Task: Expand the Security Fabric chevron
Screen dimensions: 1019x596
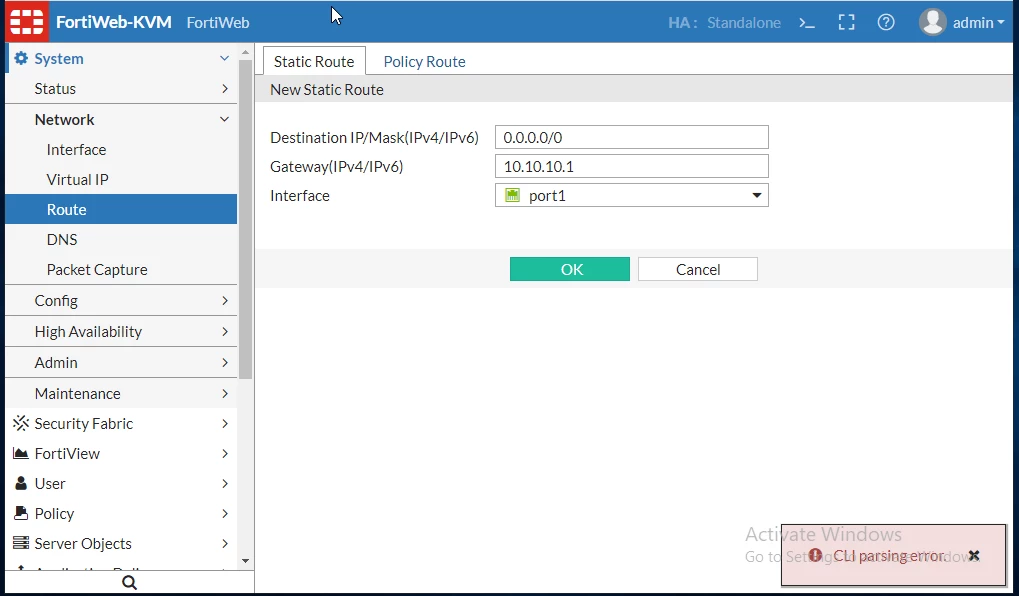Action: coord(225,423)
